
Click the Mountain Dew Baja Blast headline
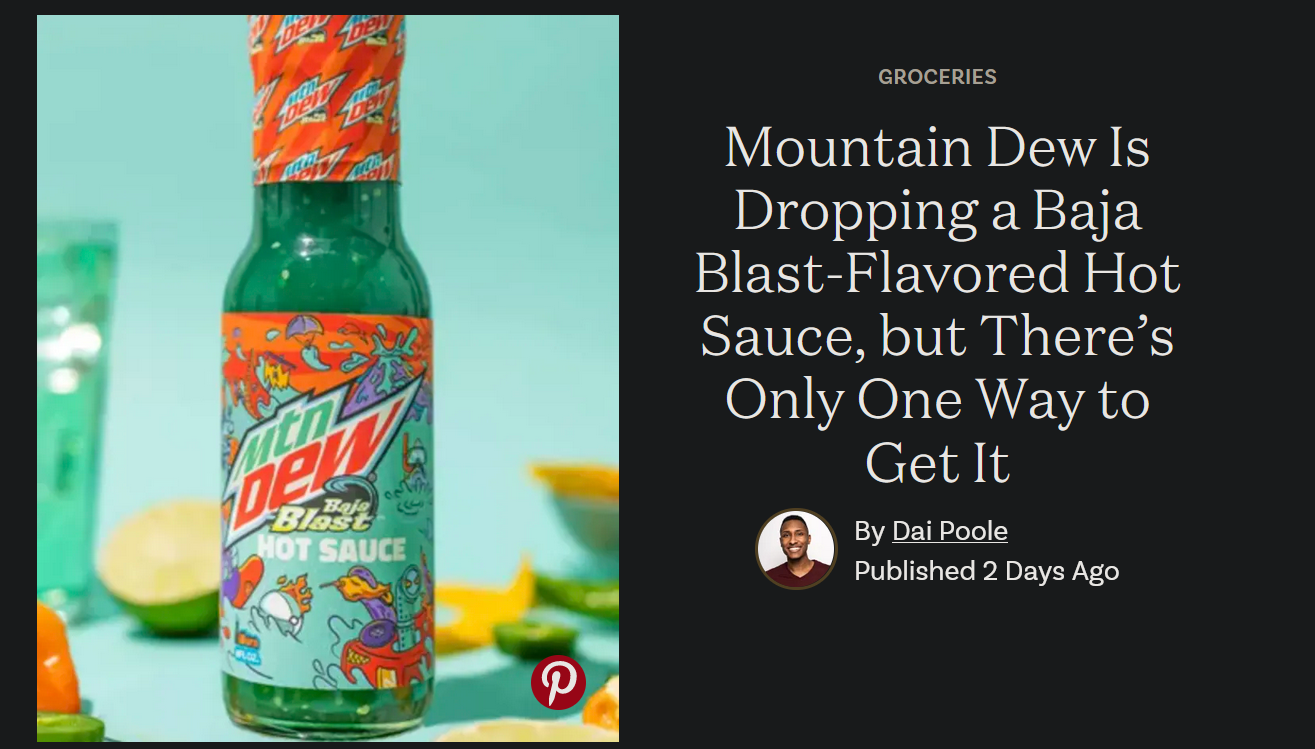click(x=937, y=305)
